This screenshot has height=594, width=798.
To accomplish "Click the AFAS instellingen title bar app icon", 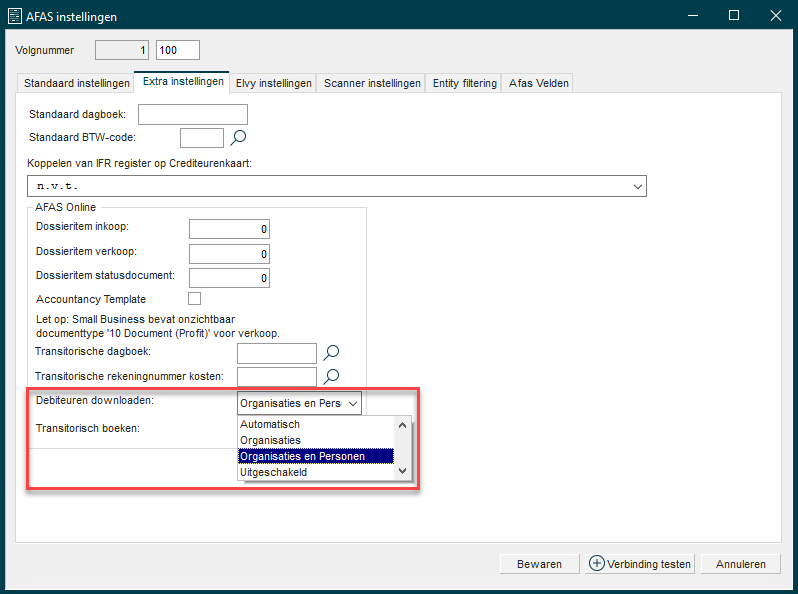I will tap(15, 16).
